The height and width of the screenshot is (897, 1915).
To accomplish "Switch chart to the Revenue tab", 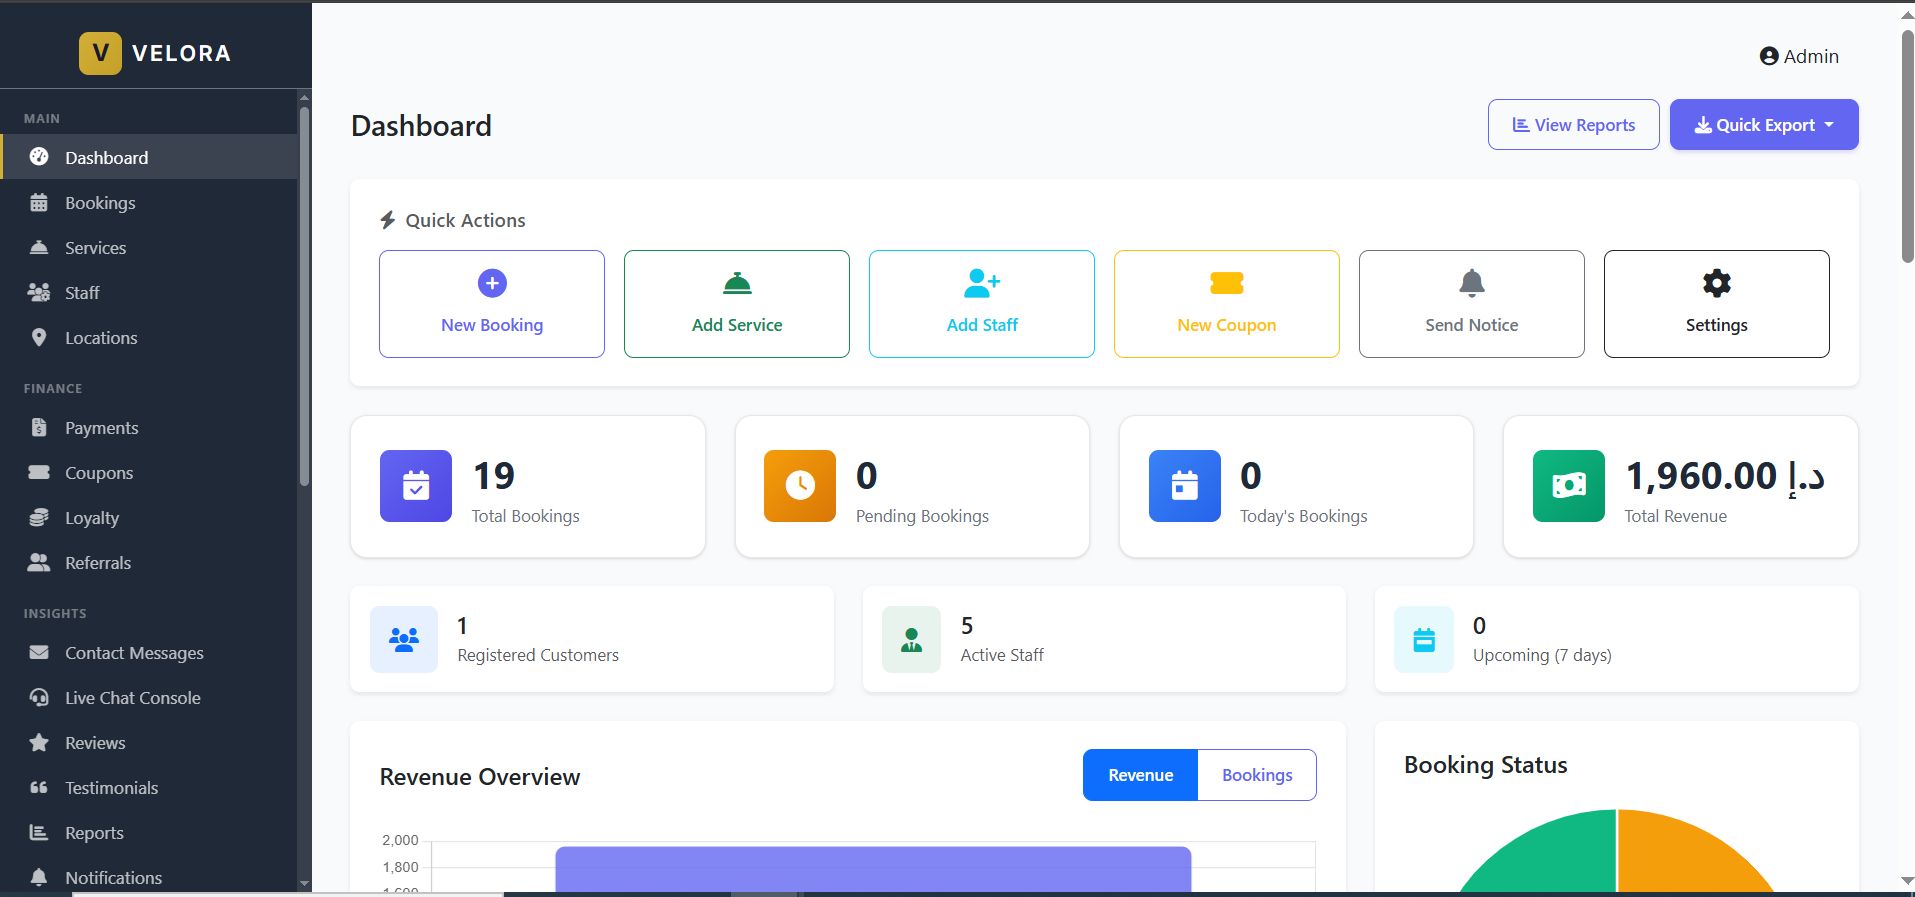I will point(1140,775).
